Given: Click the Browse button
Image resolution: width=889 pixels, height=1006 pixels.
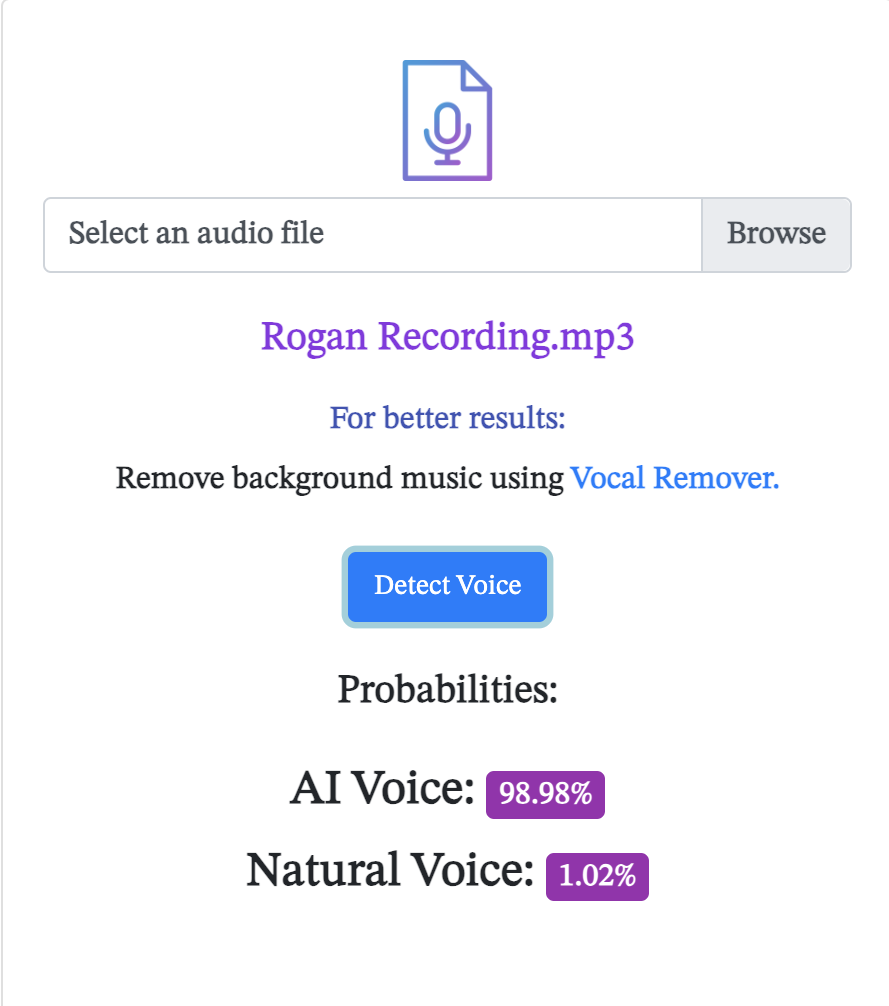Looking at the screenshot, I should (776, 234).
